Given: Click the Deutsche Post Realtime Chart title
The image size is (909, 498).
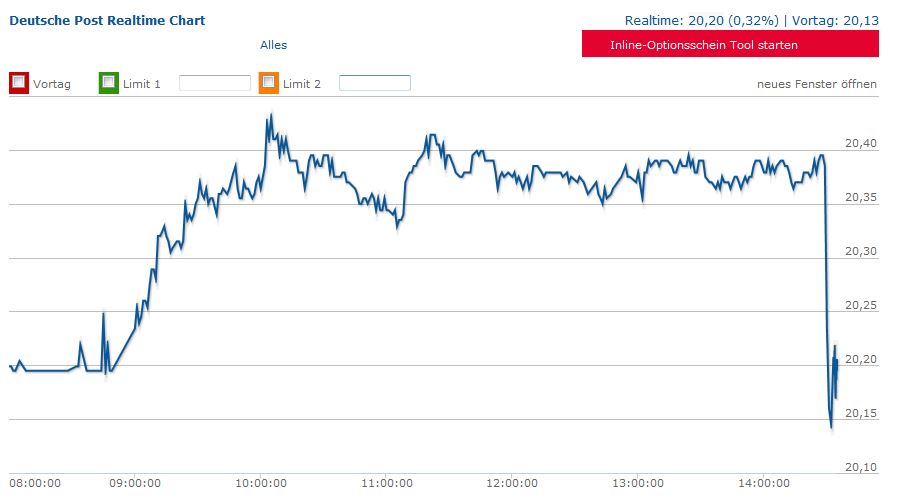Looking at the screenshot, I should coord(107,20).
